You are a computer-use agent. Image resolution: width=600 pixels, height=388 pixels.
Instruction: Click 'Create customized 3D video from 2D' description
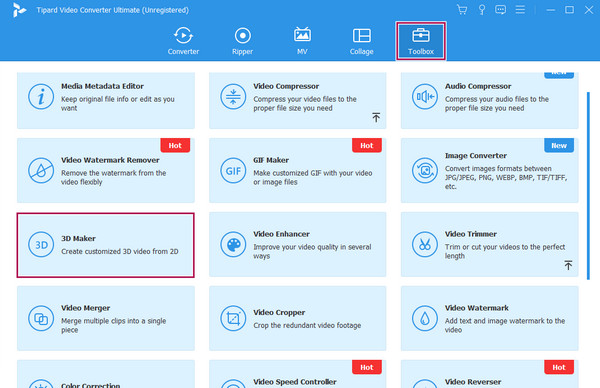tap(120, 251)
